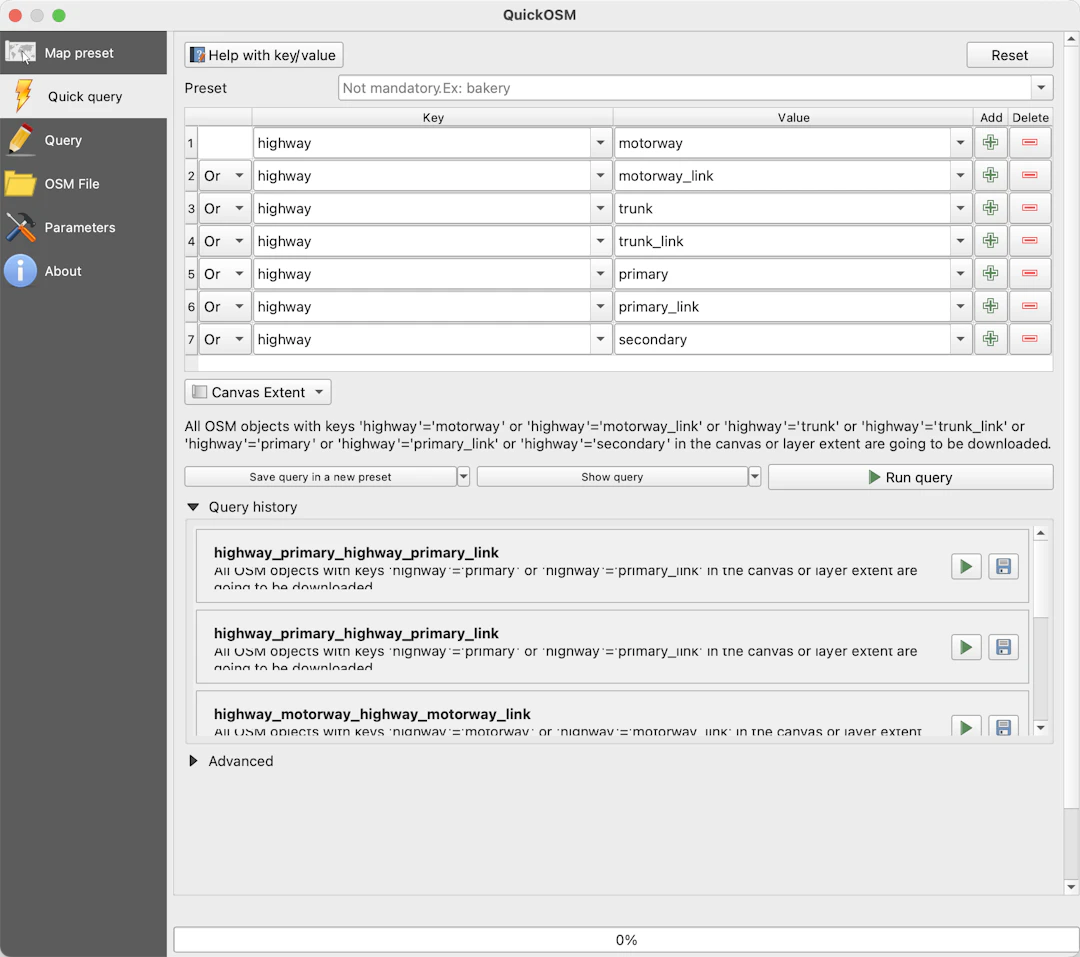Add a row after trunk_link row

coord(990,240)
